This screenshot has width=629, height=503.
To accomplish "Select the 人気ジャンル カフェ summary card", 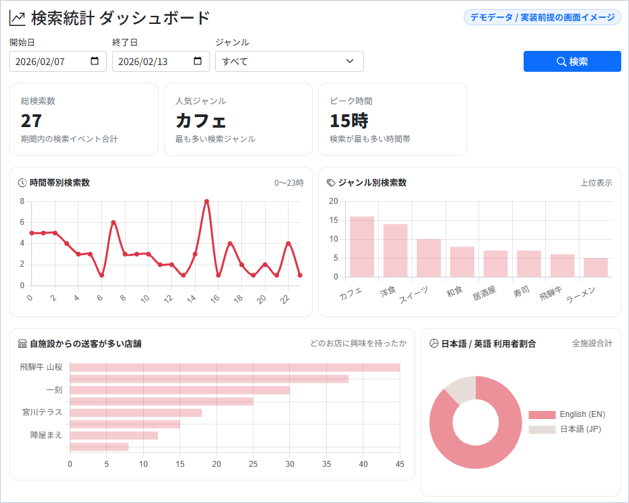I will point(238,119).
